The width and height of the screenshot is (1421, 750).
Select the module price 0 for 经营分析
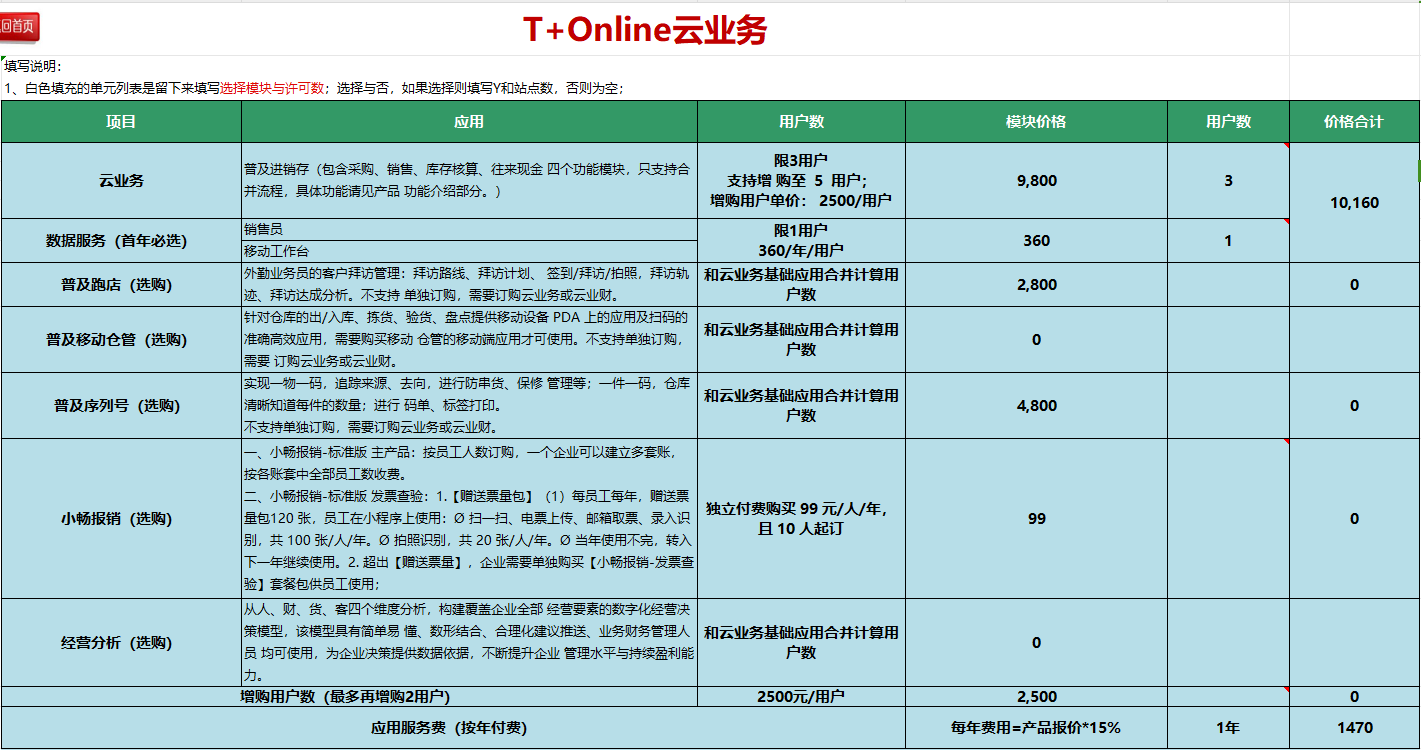pos(1036,643)
